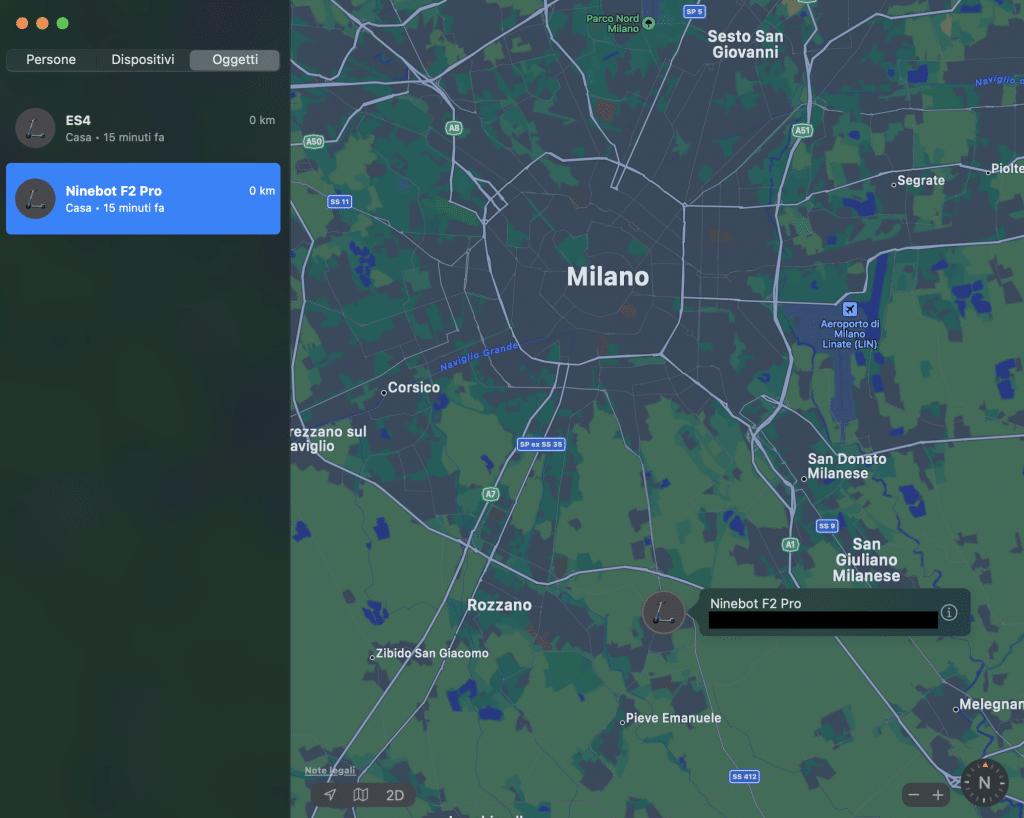Click the SP ex SS 35 road badge
This screenshot has height=818, width=1024.
click(541, 445)
